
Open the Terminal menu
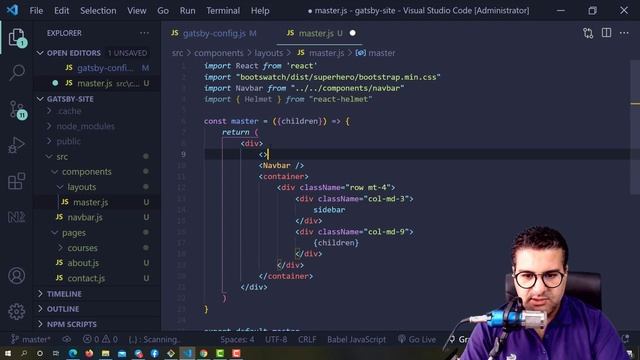click(x=223, y=11)
